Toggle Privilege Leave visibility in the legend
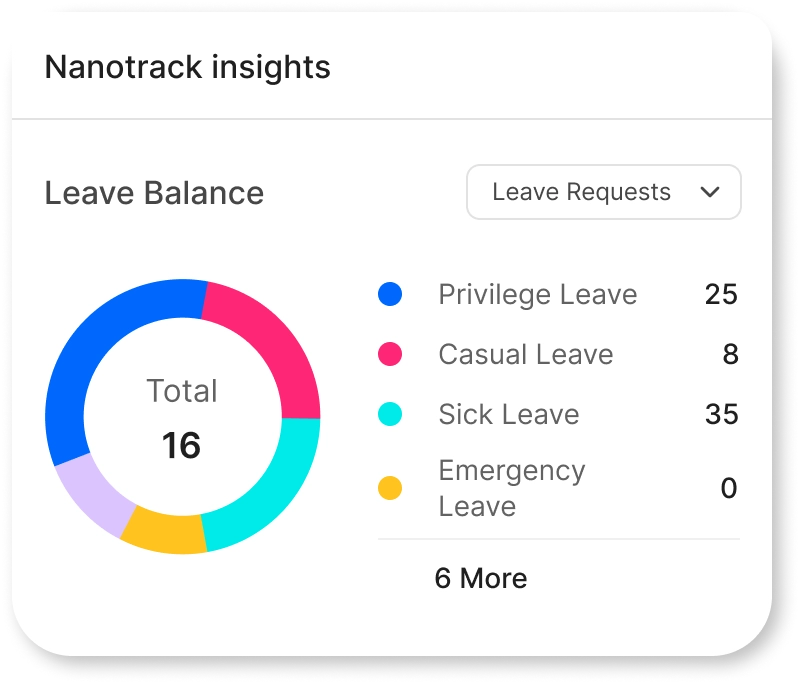 536,294
